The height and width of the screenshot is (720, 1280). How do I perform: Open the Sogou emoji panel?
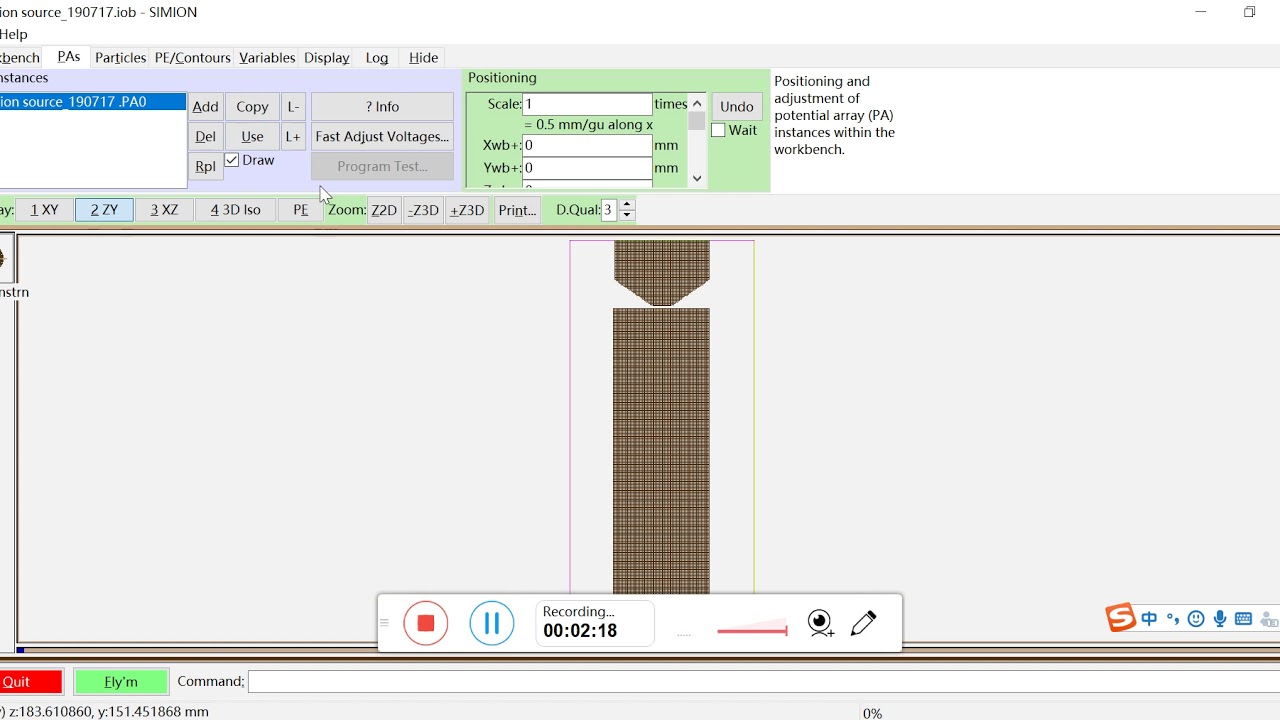click(x=1196, y=619)
